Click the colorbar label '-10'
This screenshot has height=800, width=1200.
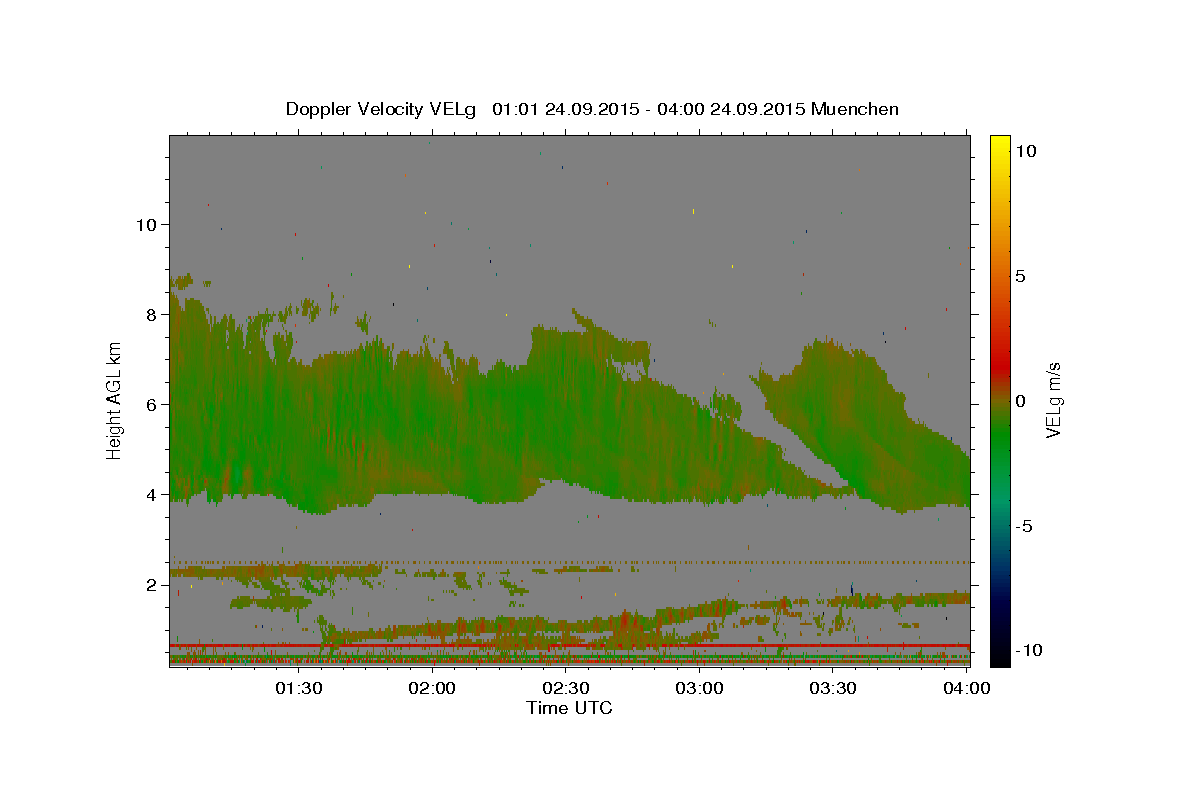tap(1029, 651)
